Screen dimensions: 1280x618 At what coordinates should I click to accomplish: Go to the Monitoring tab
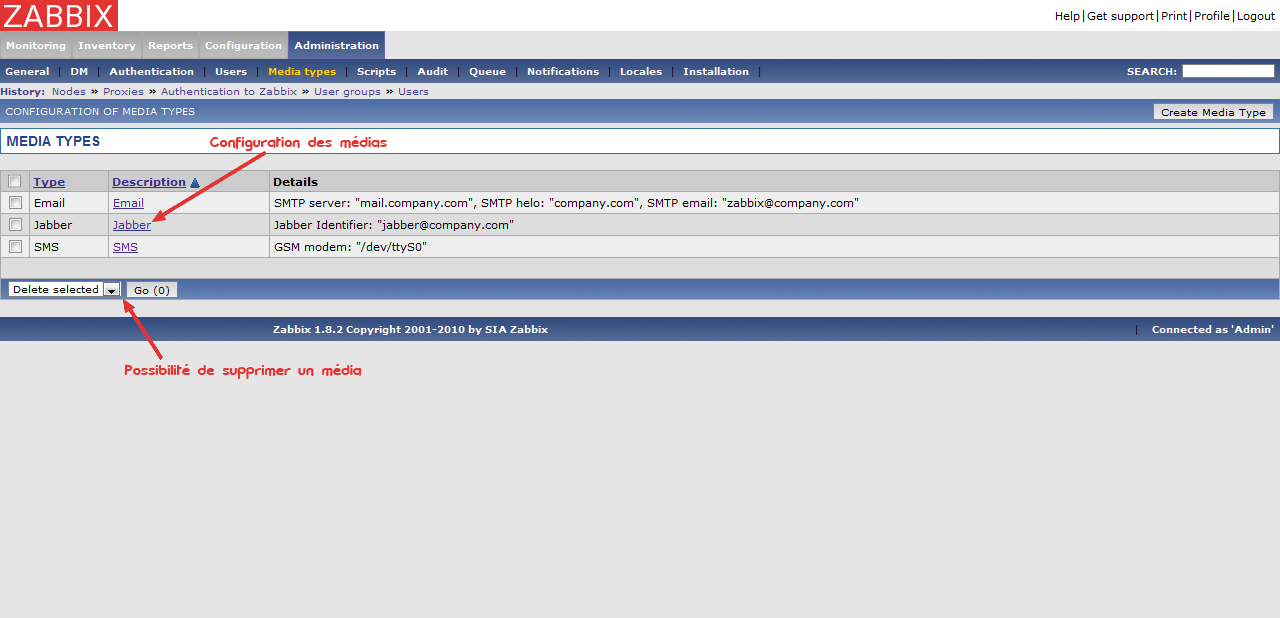coord(36,46)
